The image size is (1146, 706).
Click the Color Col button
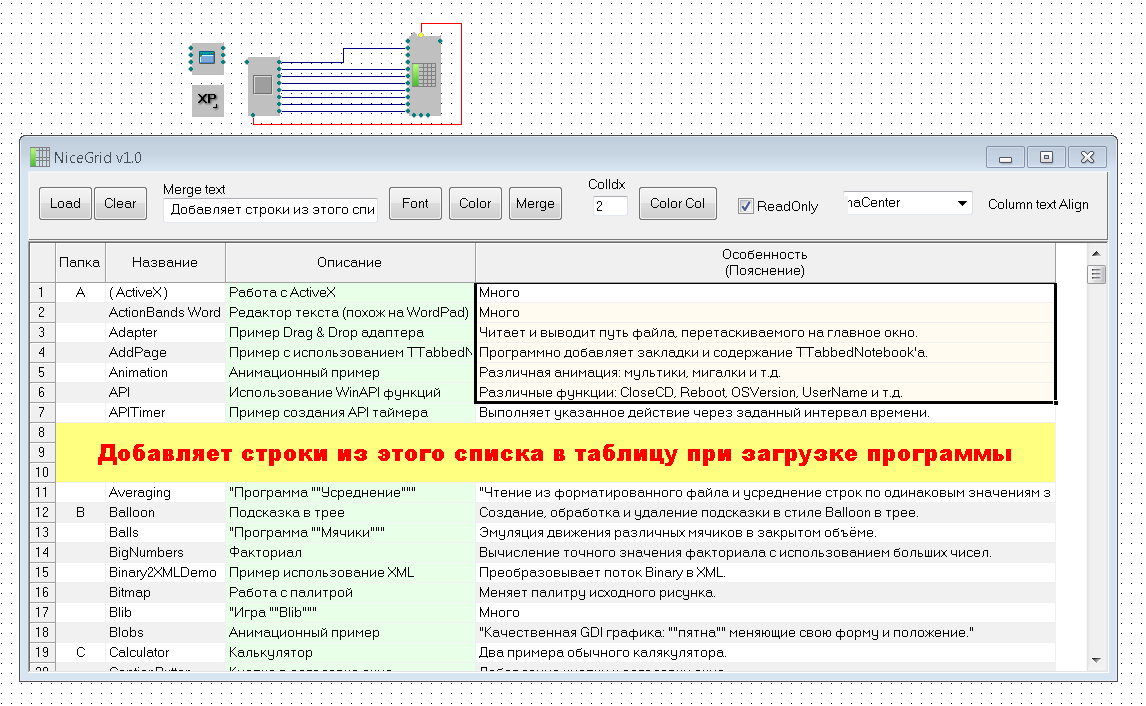(678, 204)
